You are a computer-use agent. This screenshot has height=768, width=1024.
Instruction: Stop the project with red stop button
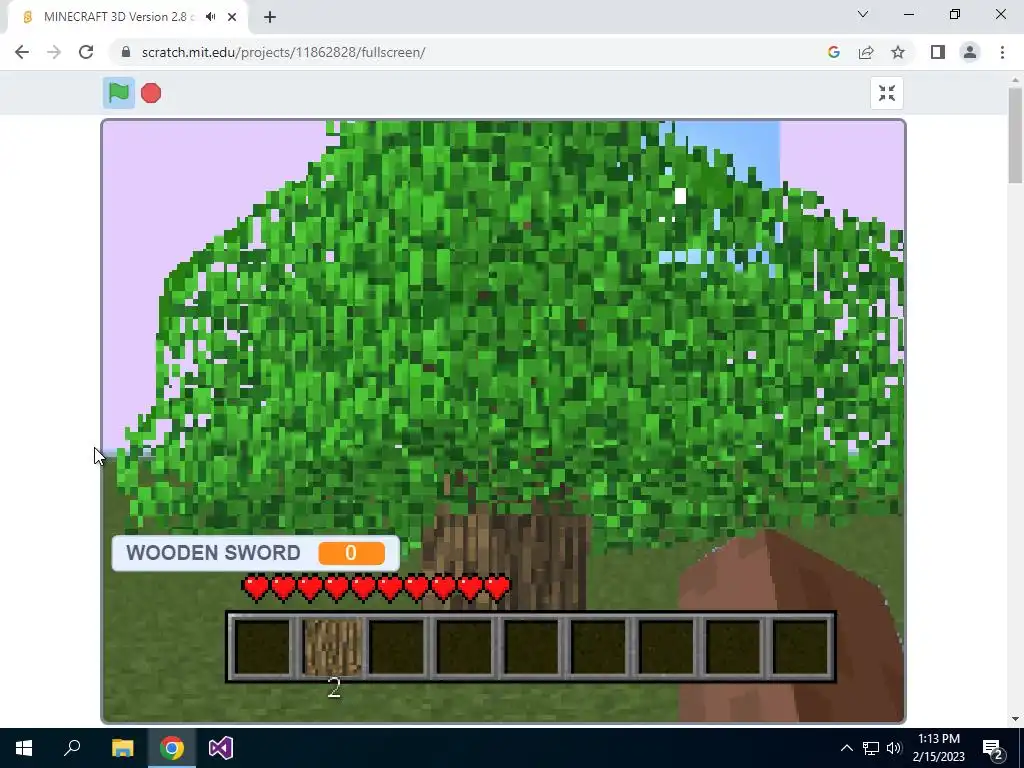pyautogui.click(x=151, y=93)
